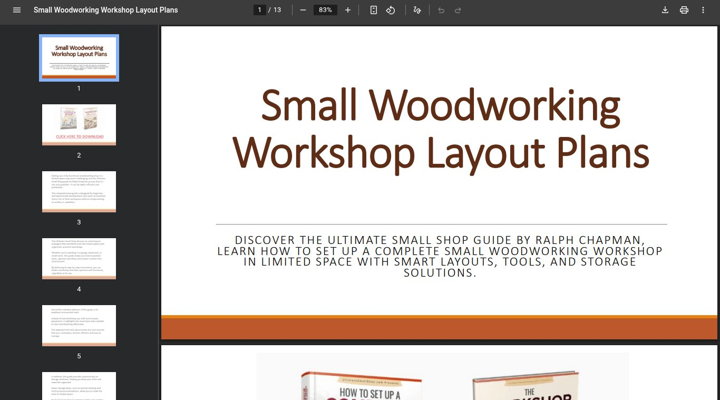Click the zoom in plus button

click(348, 10)
